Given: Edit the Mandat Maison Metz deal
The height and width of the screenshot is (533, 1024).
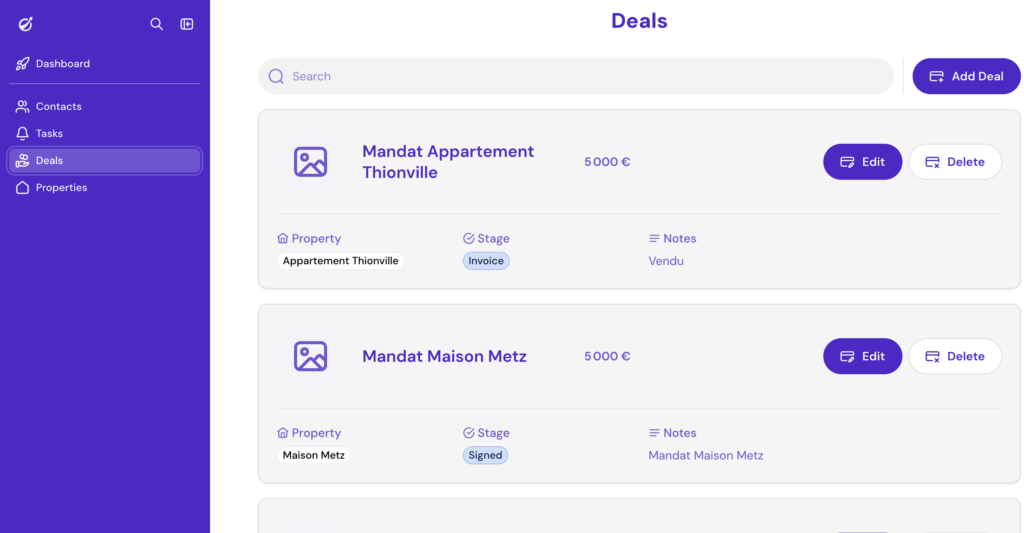Looking at the screenshot, I should [862, 356].
